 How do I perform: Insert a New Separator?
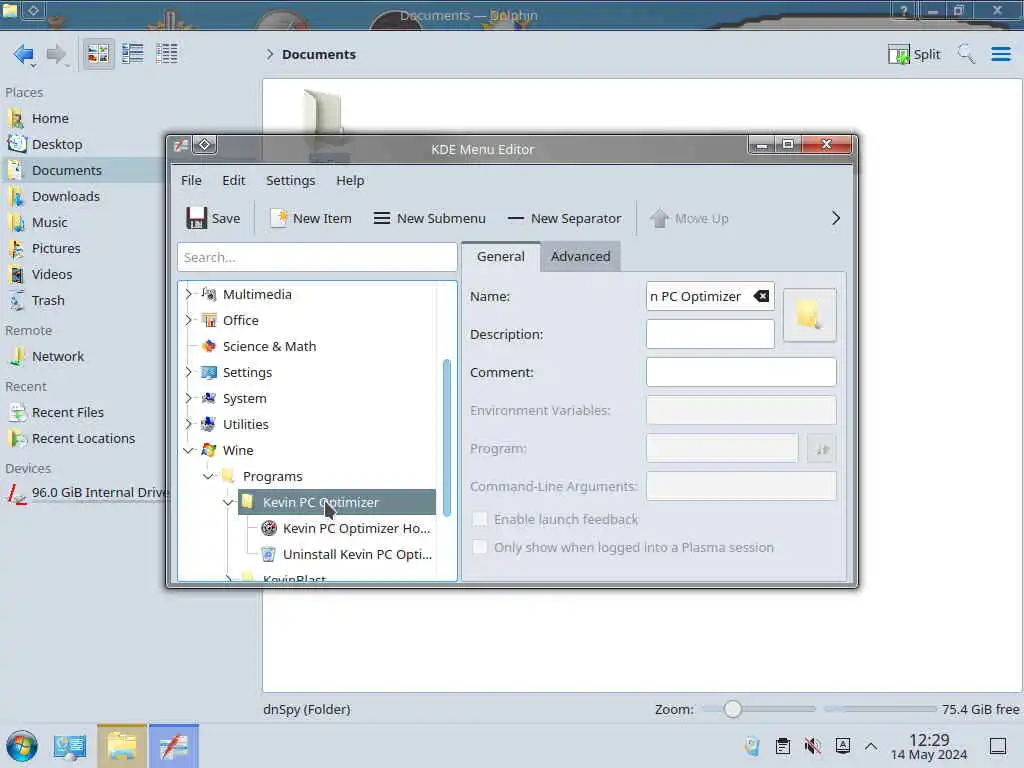click(564, 218)
